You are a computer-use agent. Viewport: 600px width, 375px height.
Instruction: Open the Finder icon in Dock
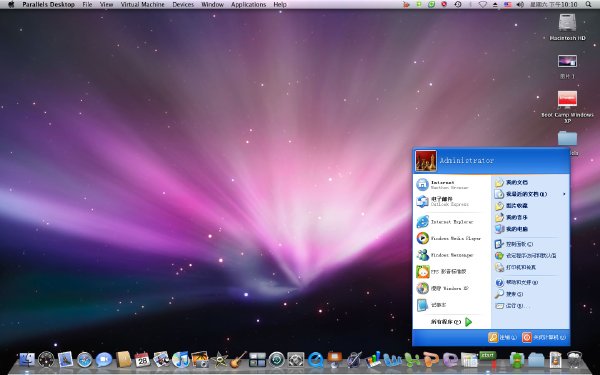tap(26, 360)
